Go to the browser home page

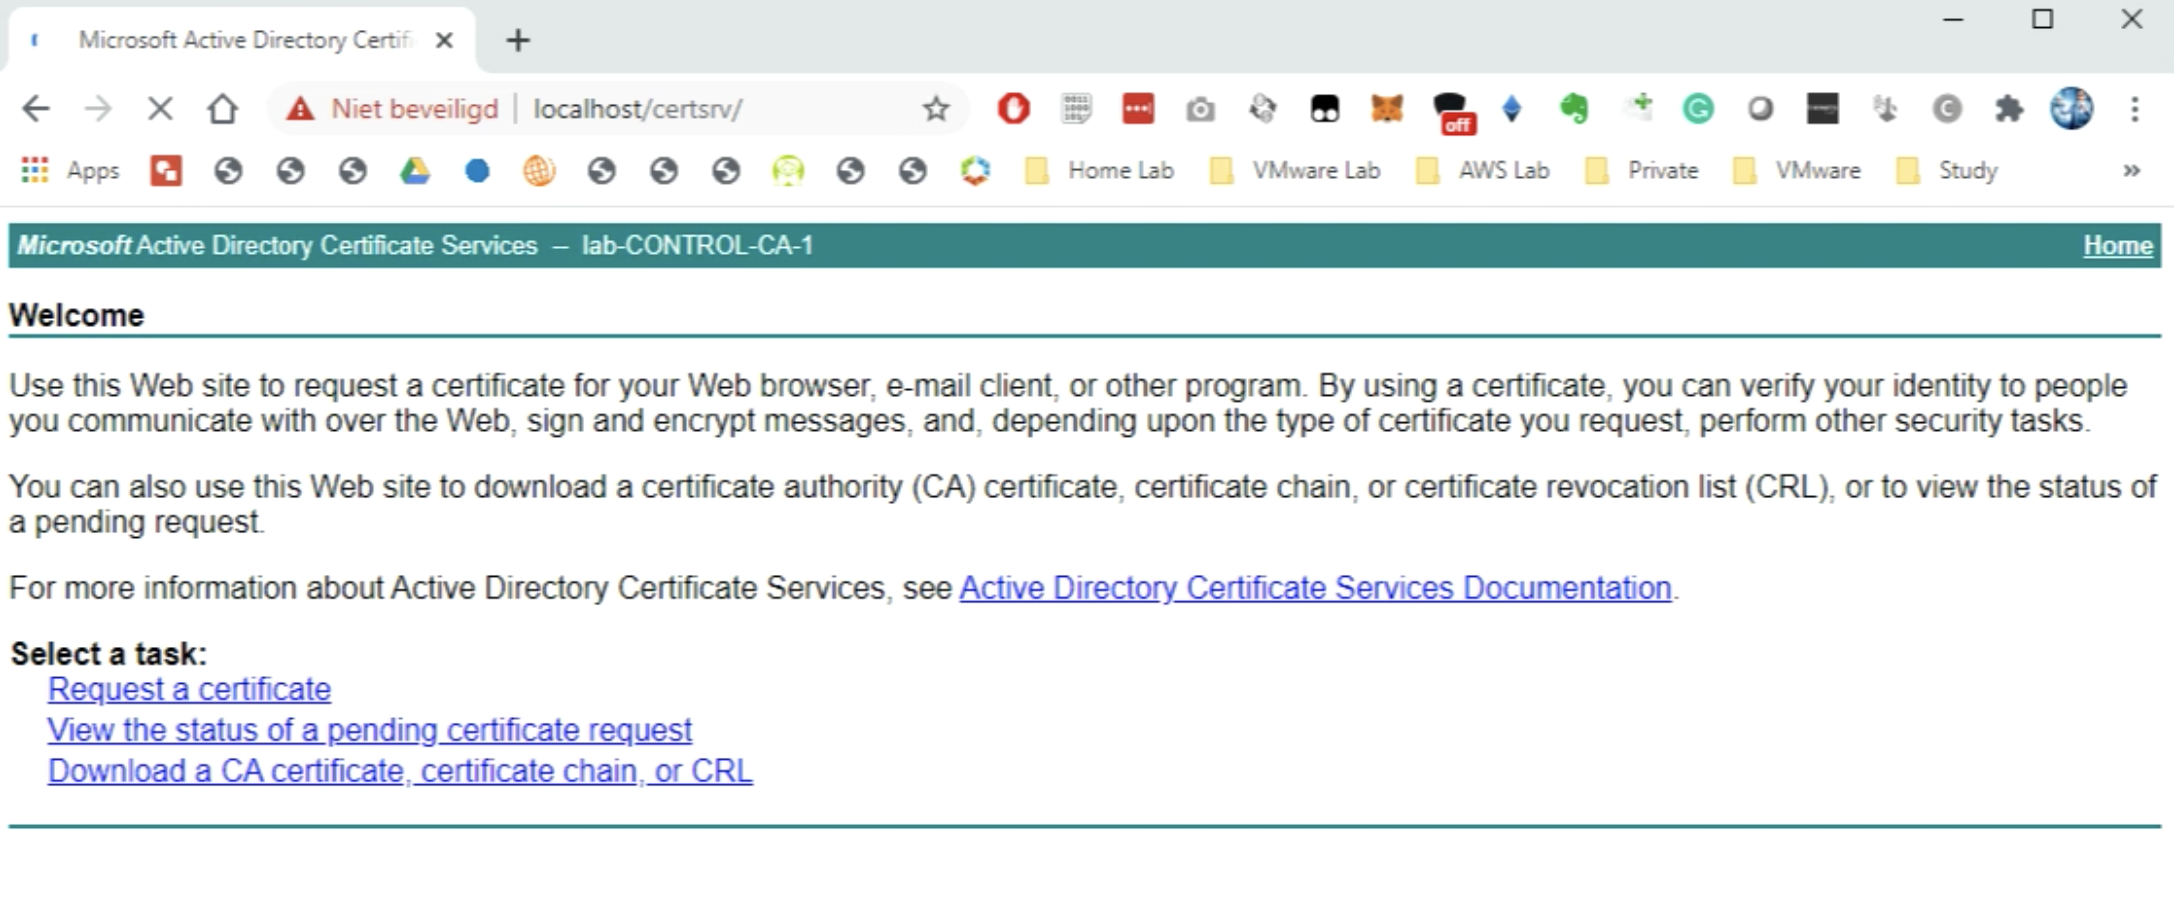pos(222,108)
